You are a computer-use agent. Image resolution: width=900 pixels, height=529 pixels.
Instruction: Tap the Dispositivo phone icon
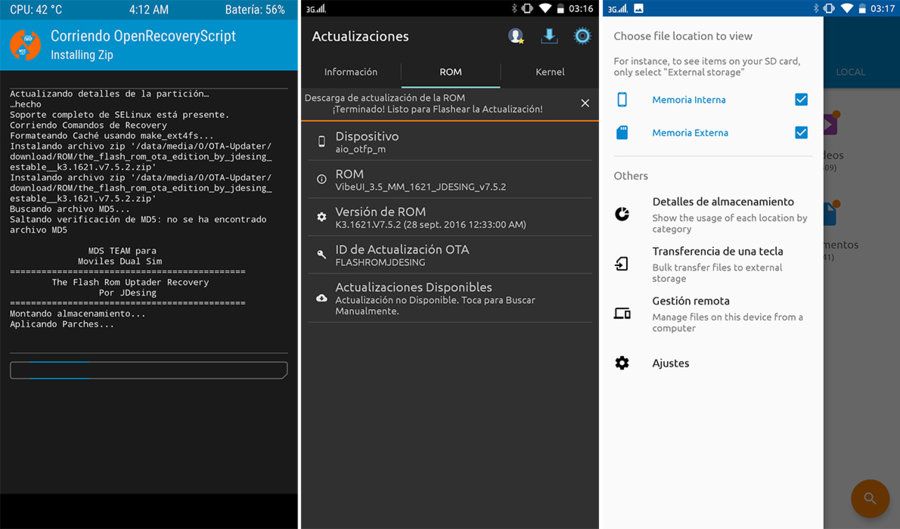click(x=321, y=141)
